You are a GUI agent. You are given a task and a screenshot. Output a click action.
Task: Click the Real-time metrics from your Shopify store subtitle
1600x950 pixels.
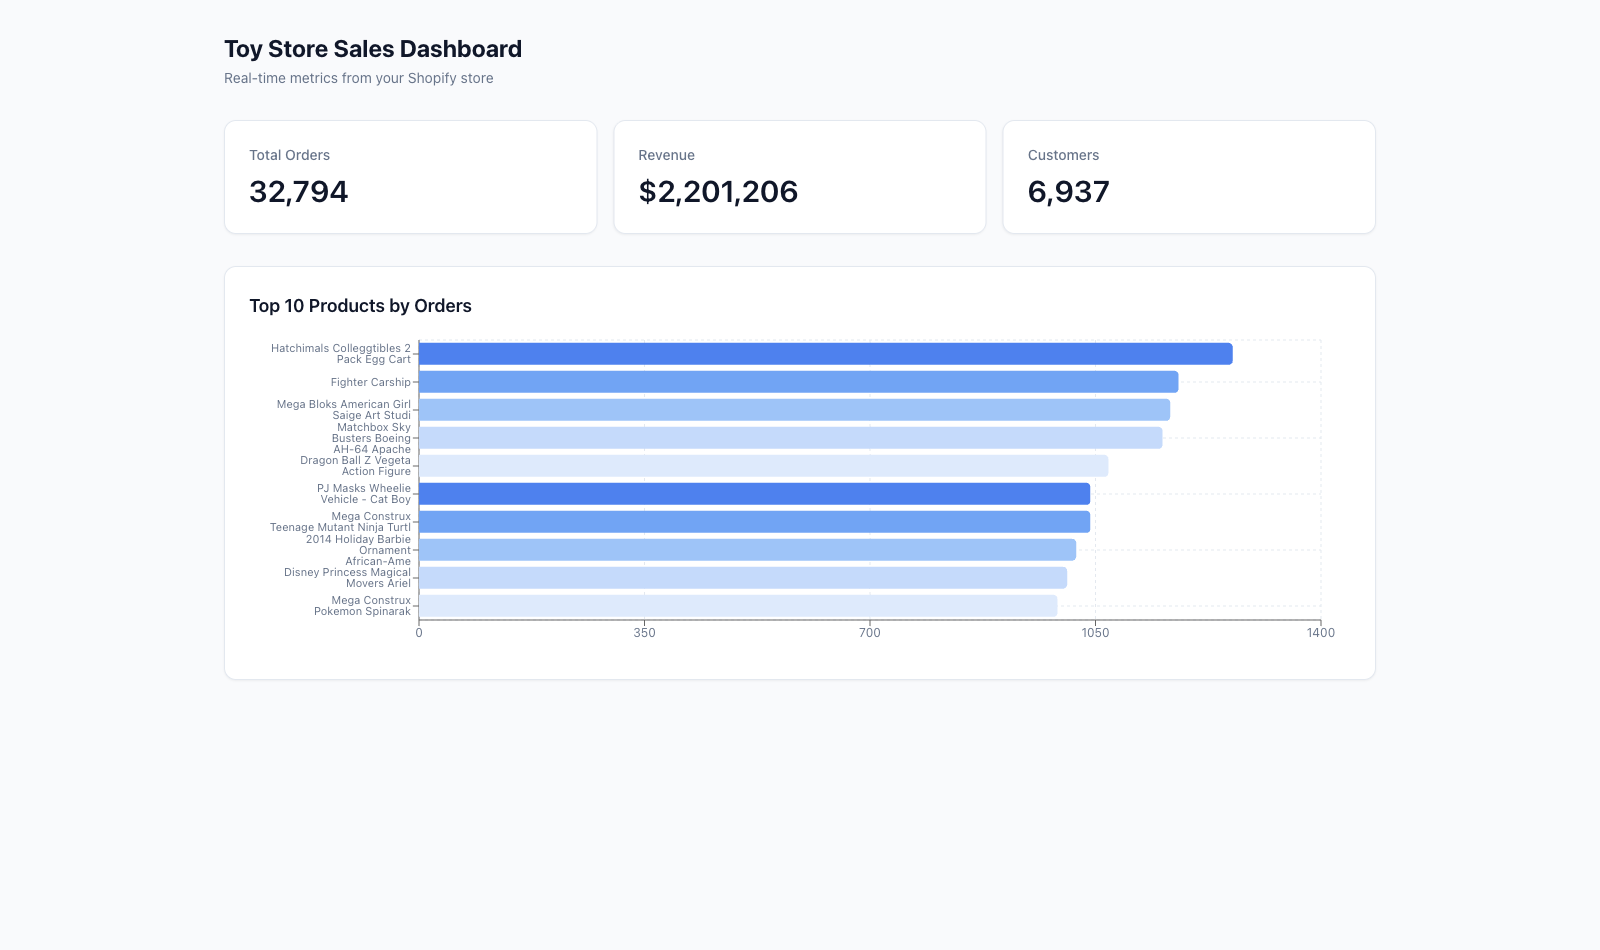click(x=358, y=78)
